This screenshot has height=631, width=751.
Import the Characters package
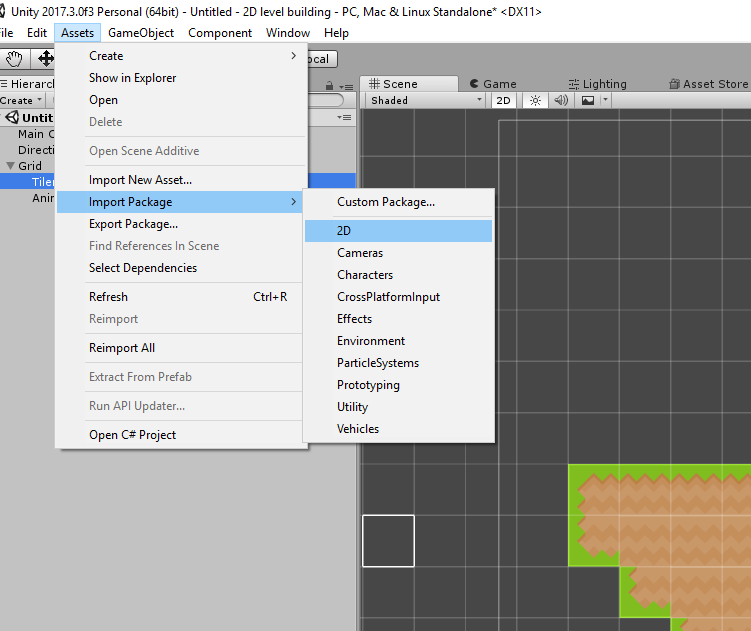[x=398, y=275]
